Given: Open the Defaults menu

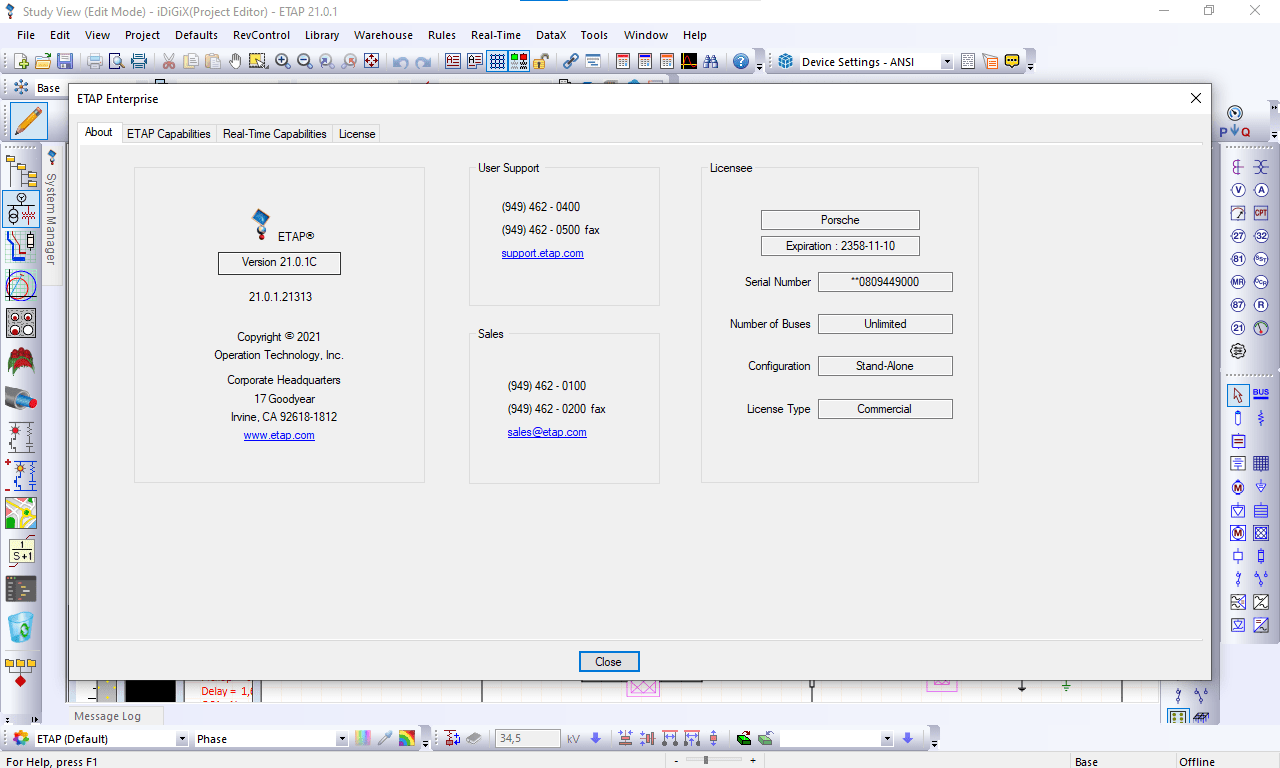Looking at the screenshot, I should (196, 35).
